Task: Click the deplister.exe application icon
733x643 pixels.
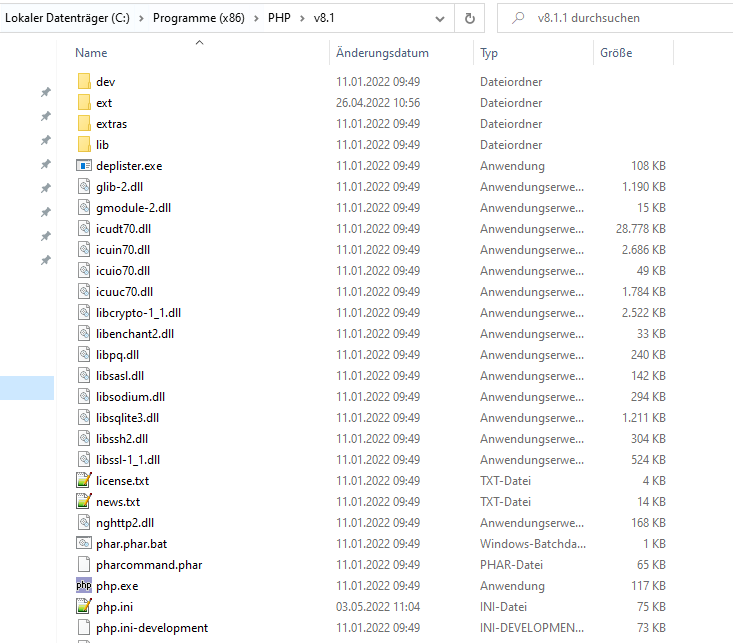Action: pos(84,166)
